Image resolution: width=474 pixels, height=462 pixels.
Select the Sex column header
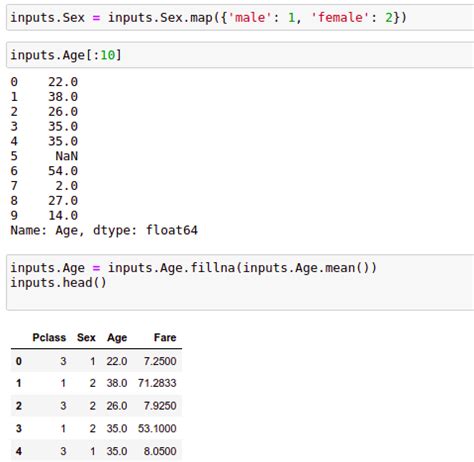(86, 337)
